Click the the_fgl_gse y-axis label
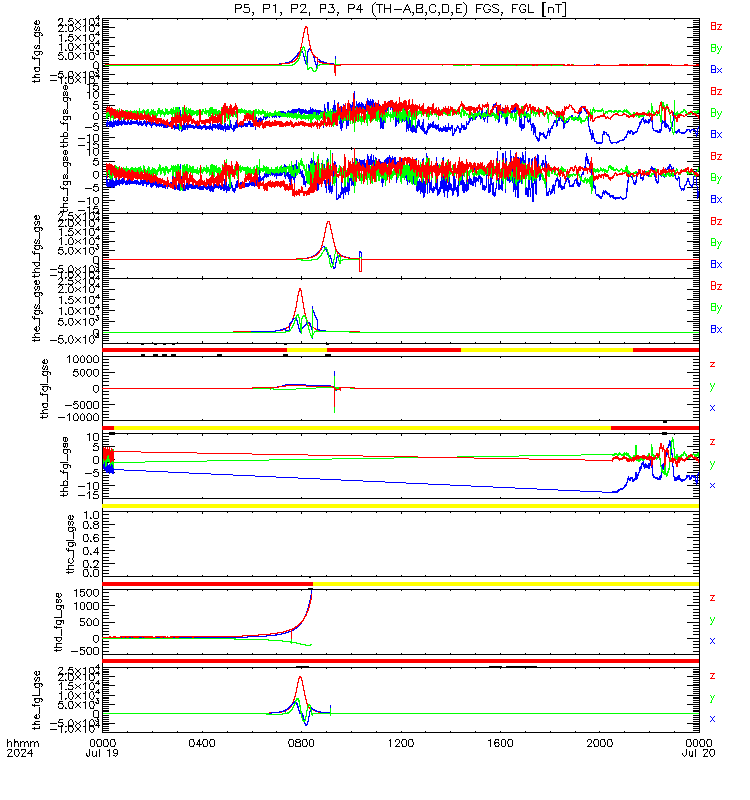 pyautogui.click(x=36, y=700)
